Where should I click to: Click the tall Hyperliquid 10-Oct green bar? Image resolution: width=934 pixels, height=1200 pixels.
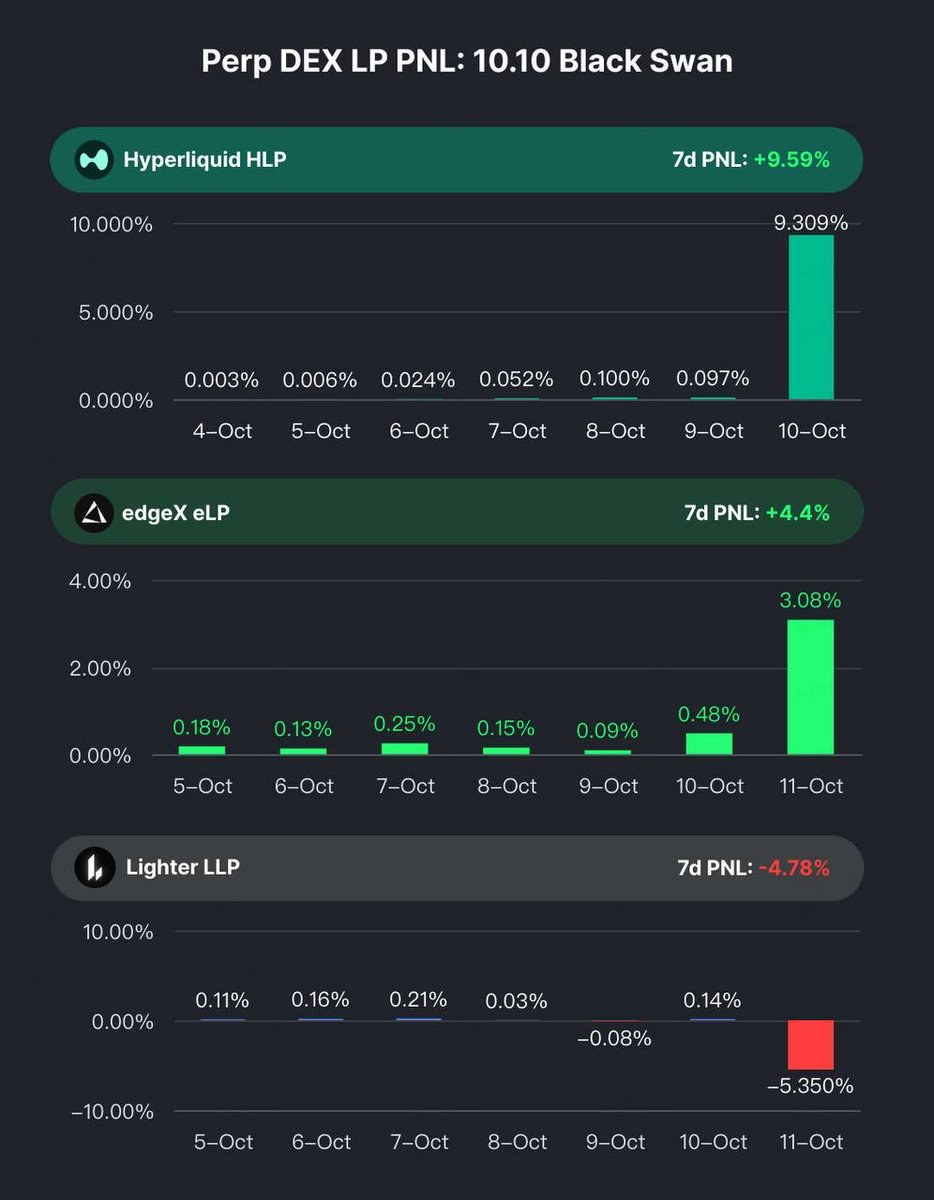tap(811, 318)
